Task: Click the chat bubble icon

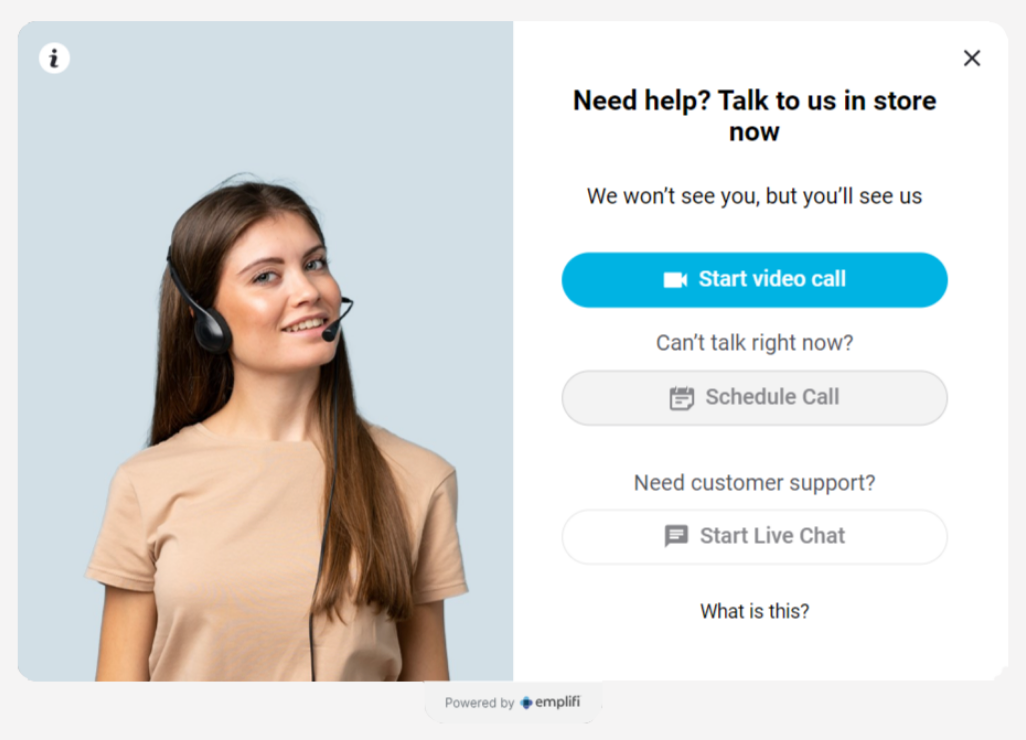Action: (x=676, y=536)
